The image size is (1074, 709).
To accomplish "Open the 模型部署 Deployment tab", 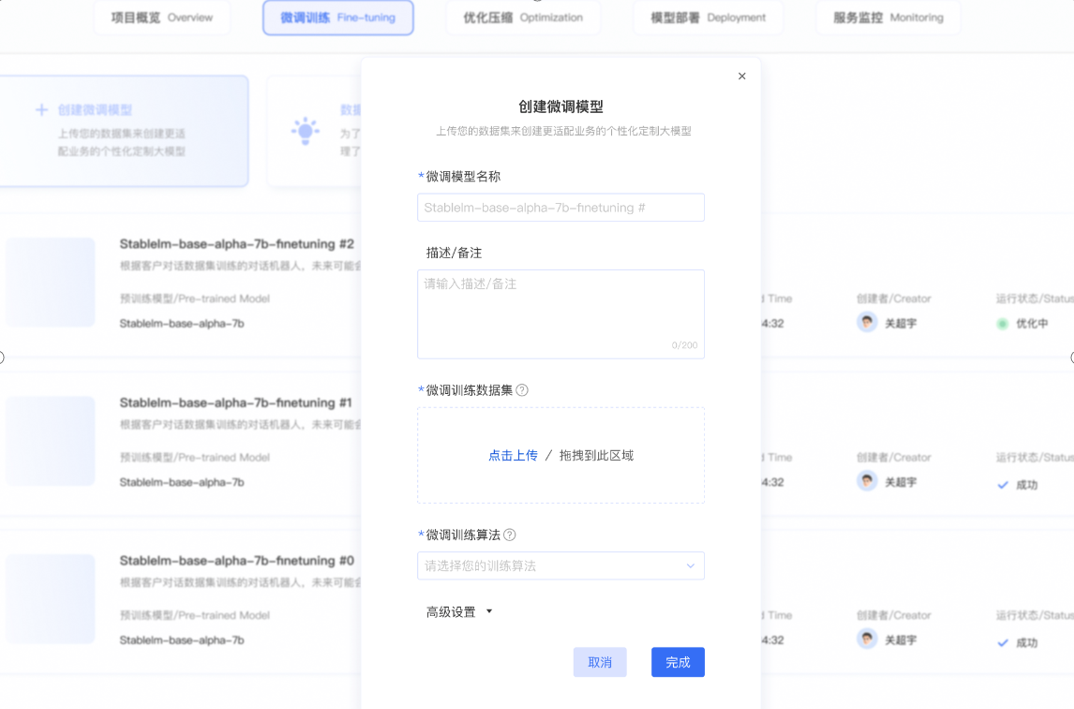I will [707, 17].
